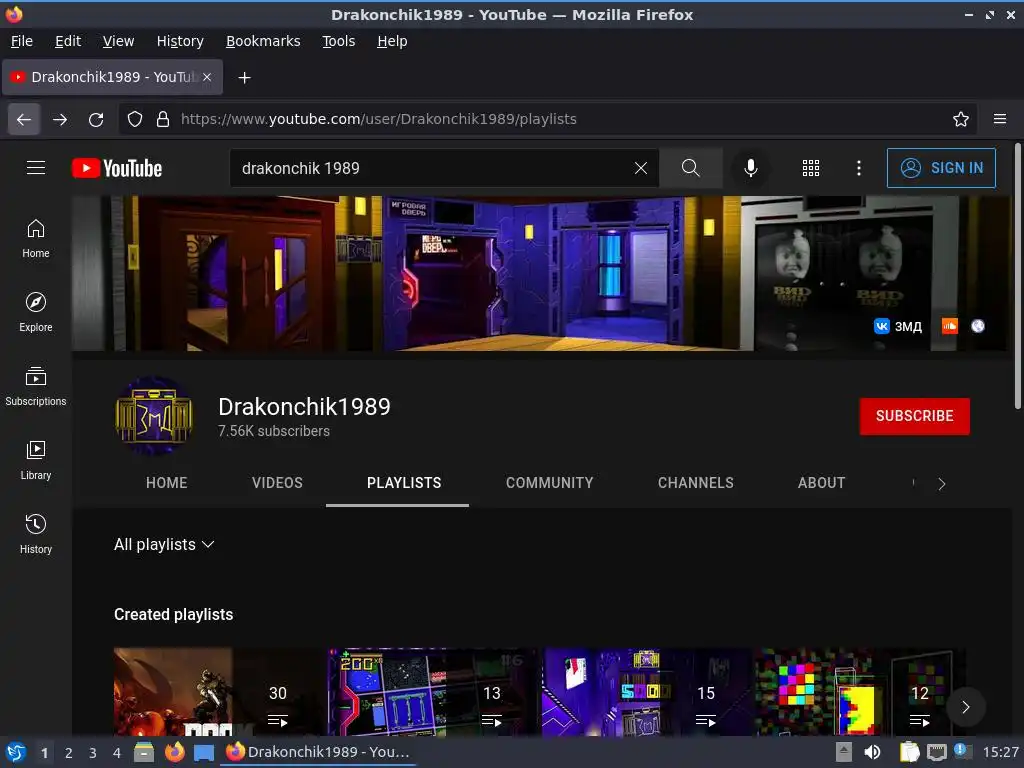Switch to the VIDEOS tab
This screenshot has width=1024, height=768.
coord(278,483)
